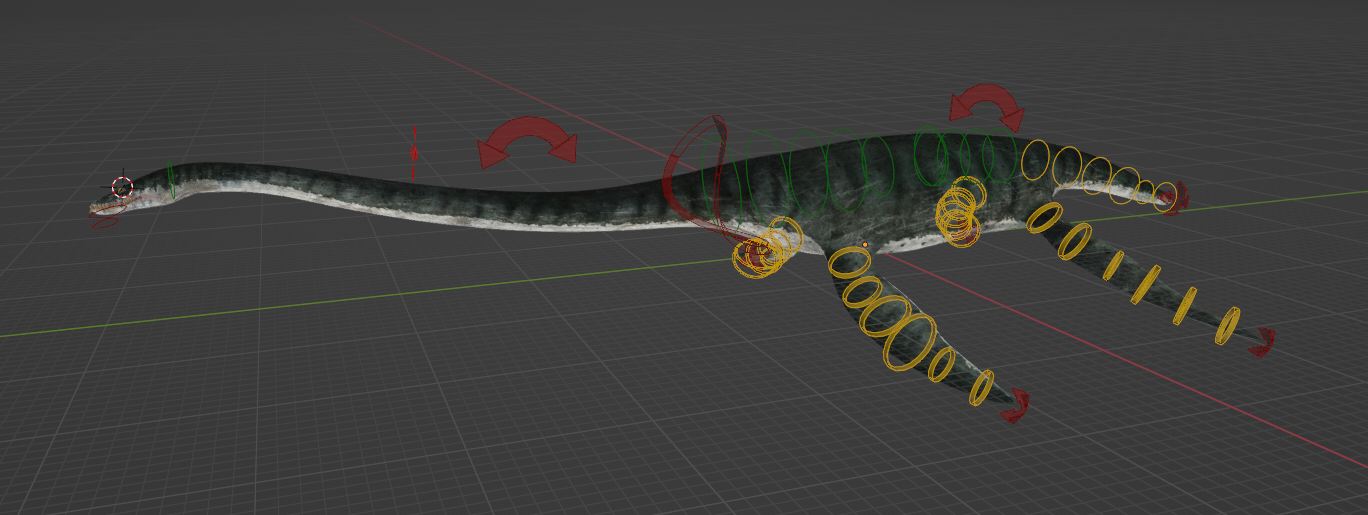The image size is (1368, 515).
Task: Select the red arrow control at the front flipper tip
Action: [1016, 405]
